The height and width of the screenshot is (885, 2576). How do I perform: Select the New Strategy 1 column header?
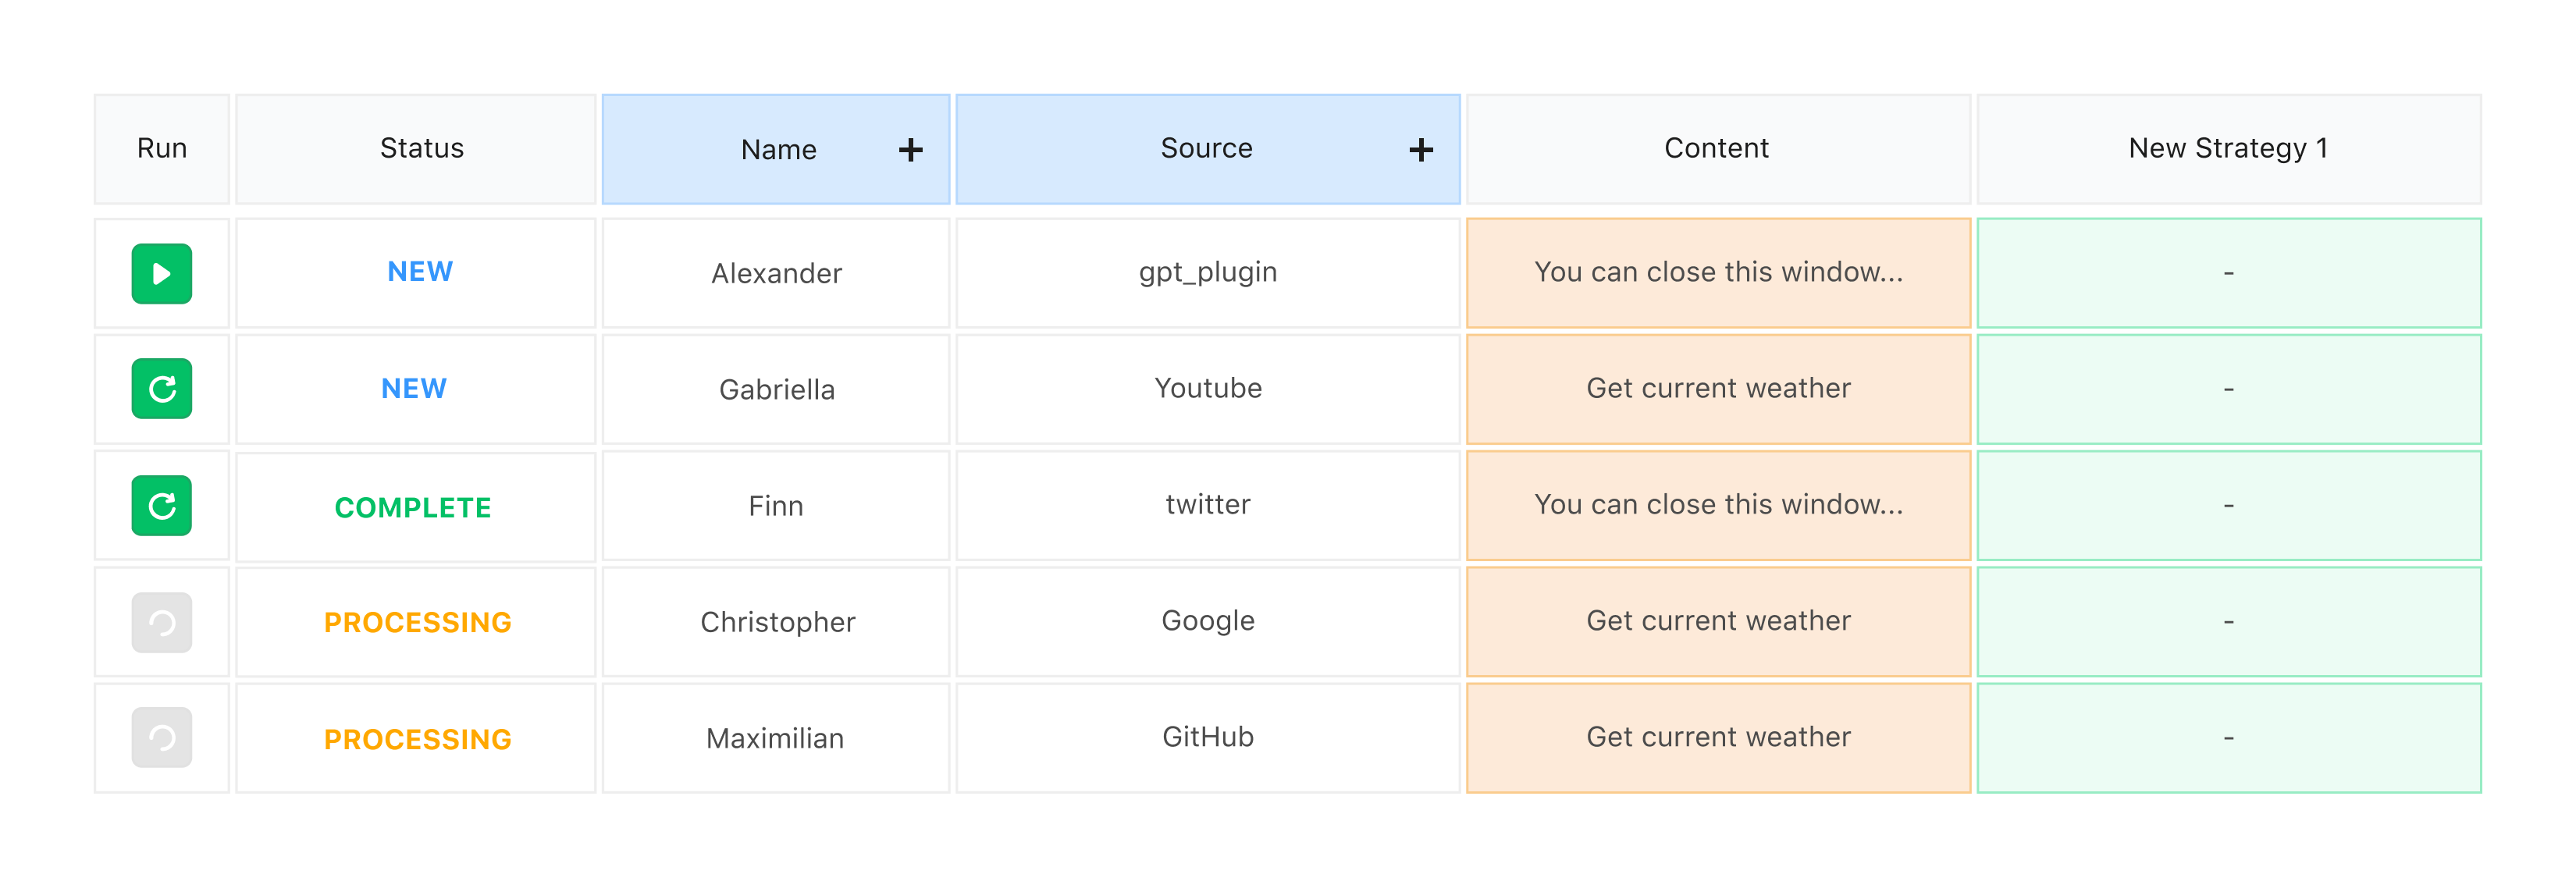coord(2229,149)
